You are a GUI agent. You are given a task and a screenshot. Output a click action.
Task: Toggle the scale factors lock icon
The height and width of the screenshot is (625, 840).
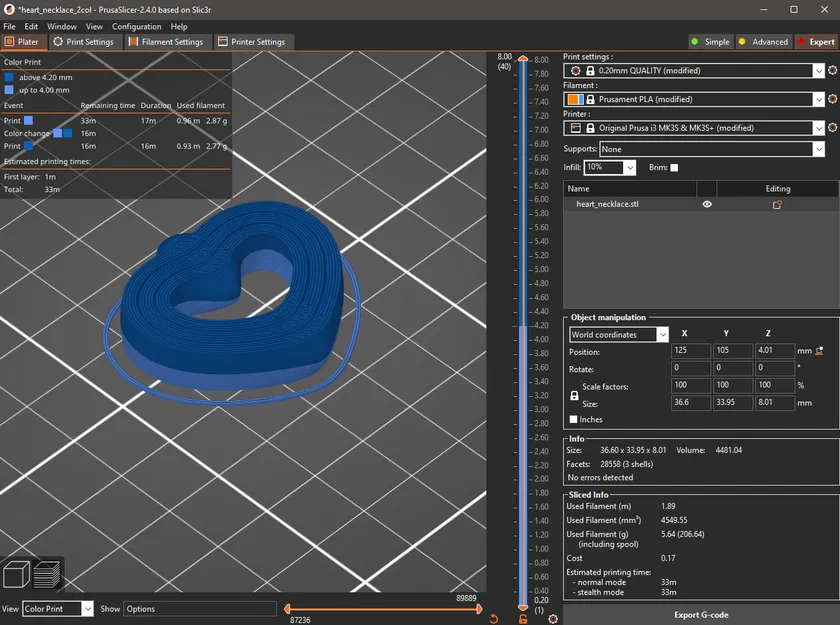click(x=574, y=395)
